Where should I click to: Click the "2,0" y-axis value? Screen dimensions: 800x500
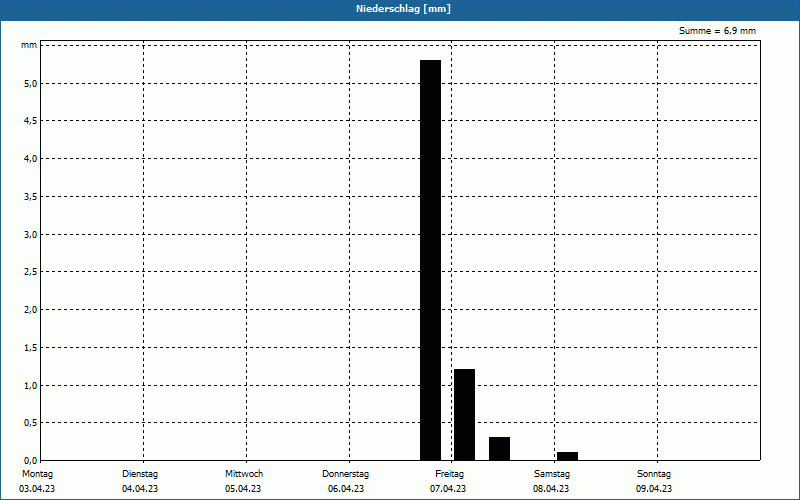tap(31, 310)
